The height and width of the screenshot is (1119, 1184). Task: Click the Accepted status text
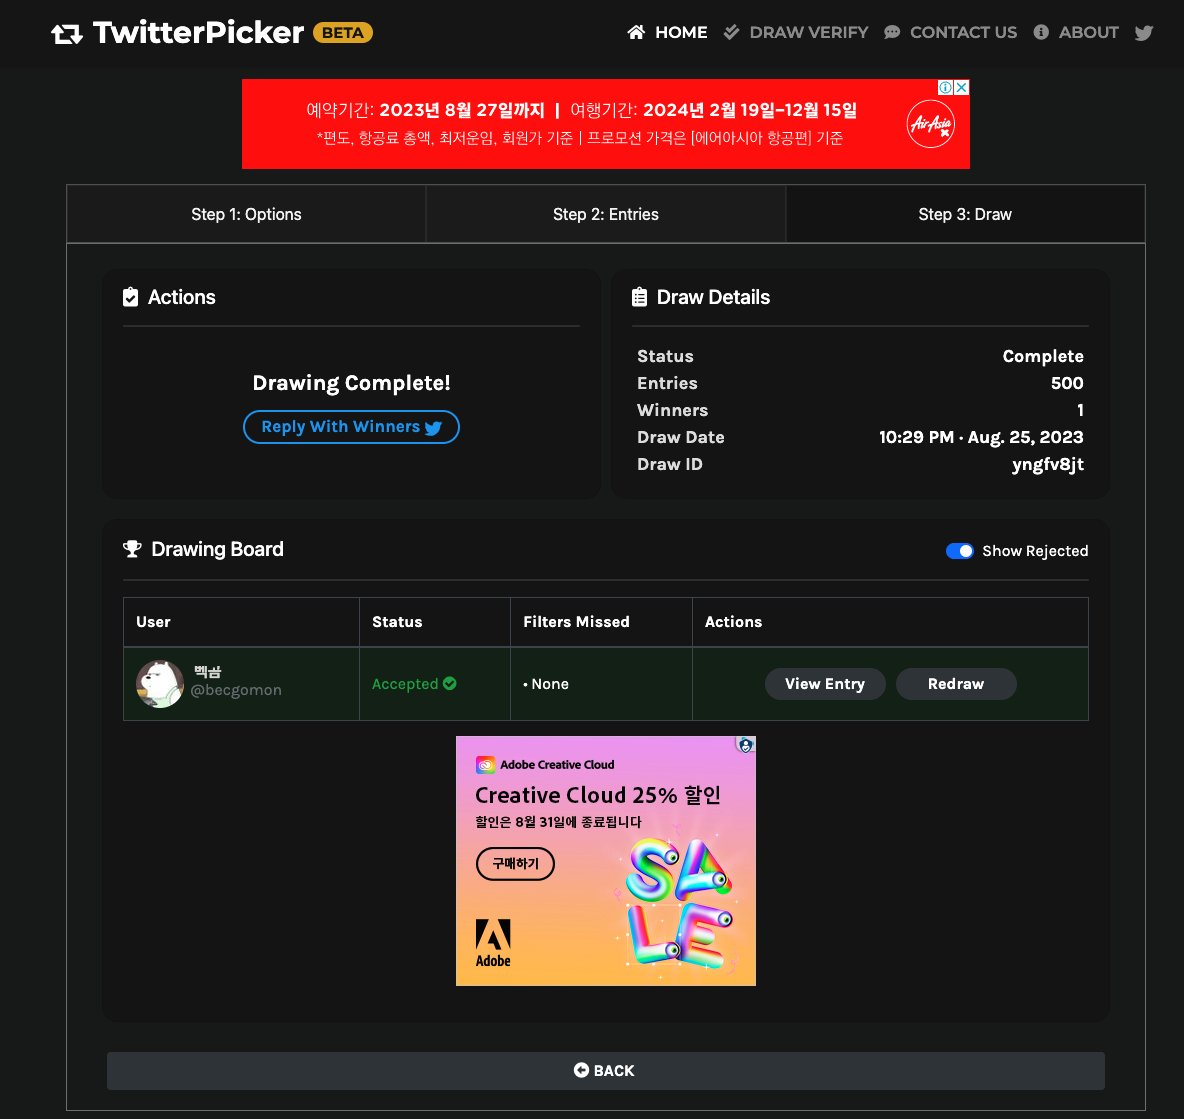[x=405, y=684]
